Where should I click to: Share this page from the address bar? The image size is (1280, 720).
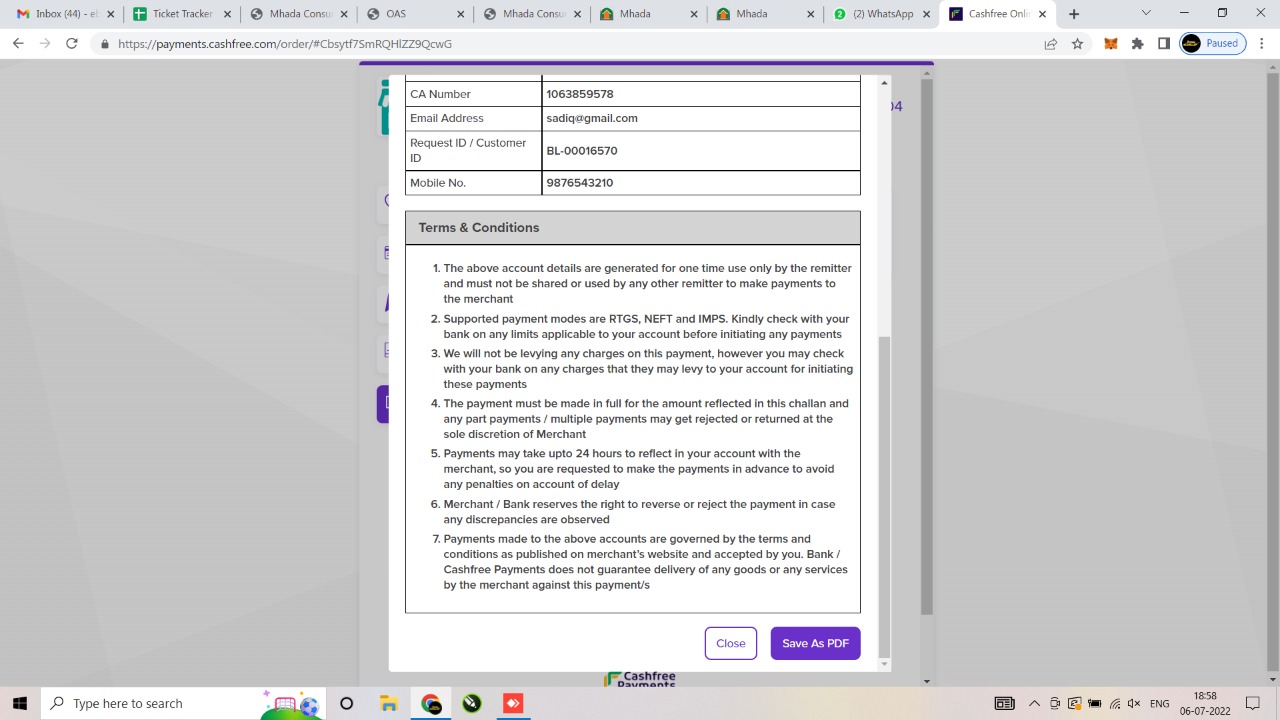(x=1051, y=44)
